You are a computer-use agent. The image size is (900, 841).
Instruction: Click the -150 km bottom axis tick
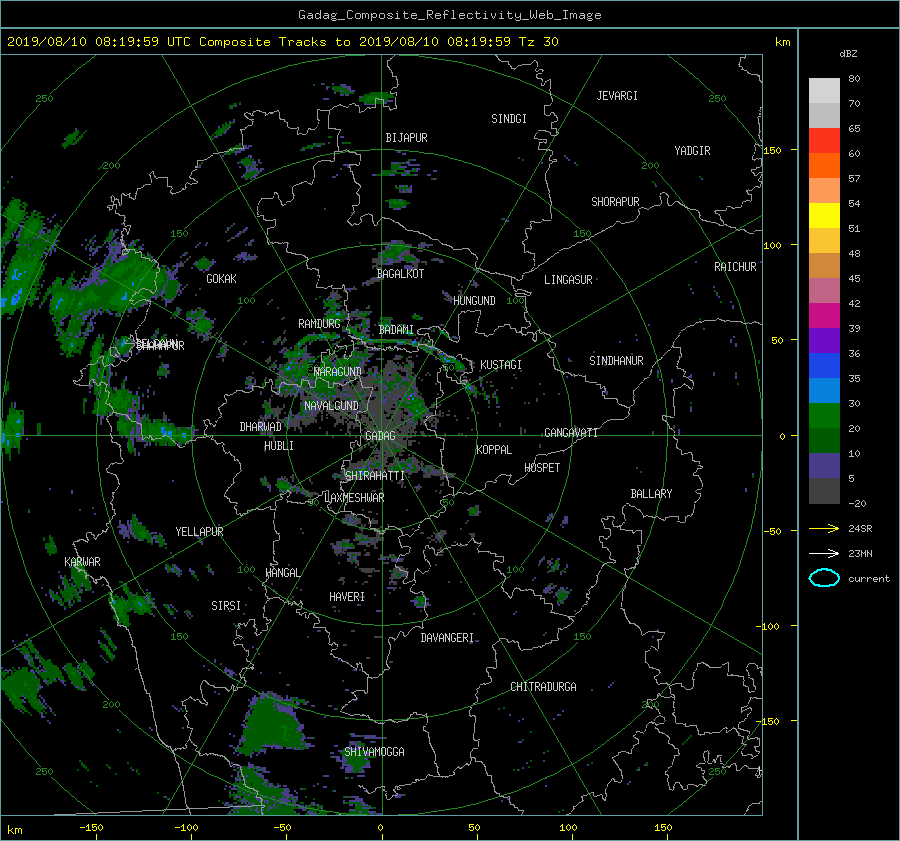click(x=91, y=828)
